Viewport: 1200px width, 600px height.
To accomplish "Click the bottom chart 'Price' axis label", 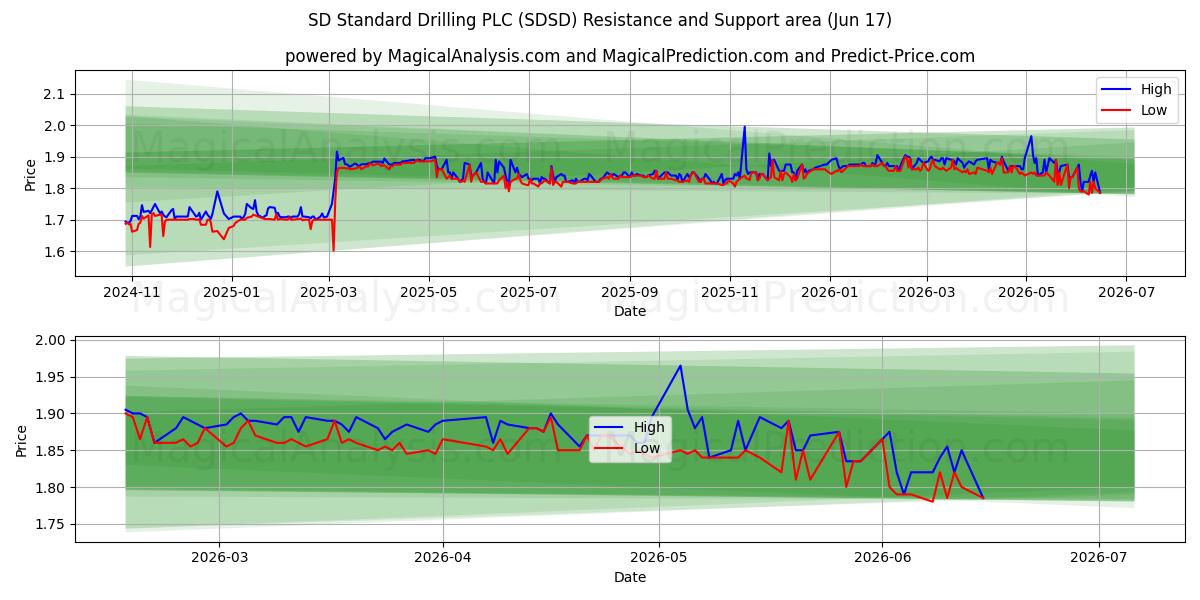I will (22, 441).
